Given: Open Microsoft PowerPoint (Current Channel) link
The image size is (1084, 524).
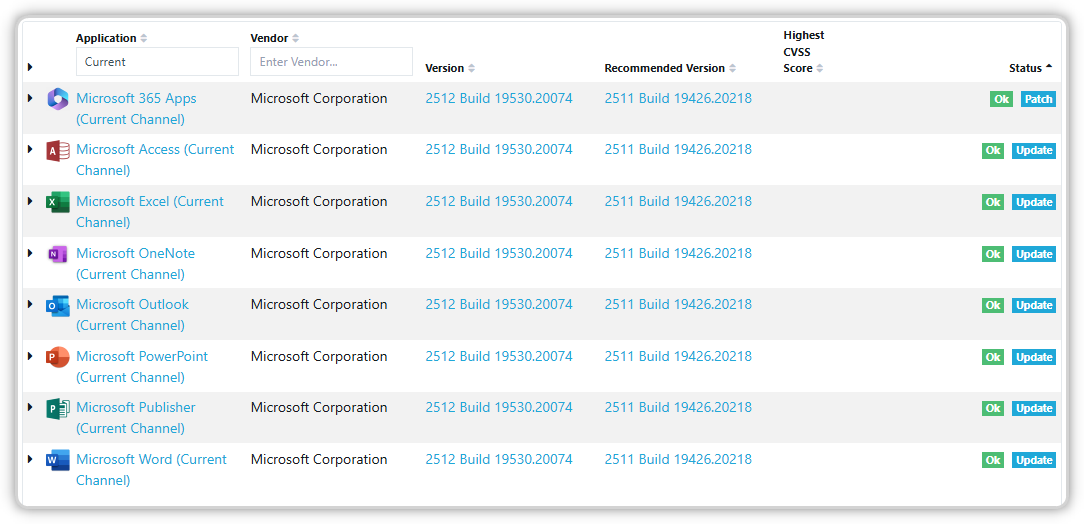Looking at the screenshot, I should [142, 357].
